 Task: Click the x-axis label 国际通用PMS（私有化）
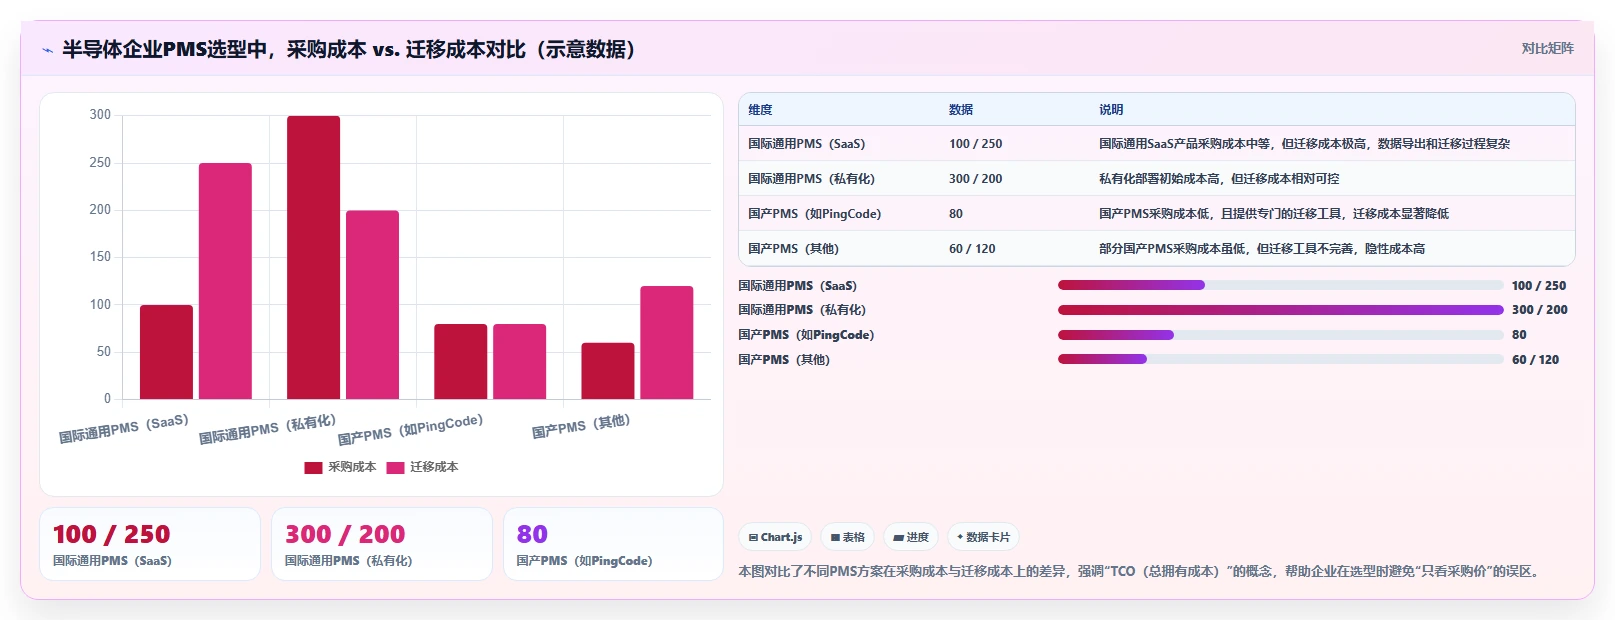pyautogui.click(x=267, y=429)
